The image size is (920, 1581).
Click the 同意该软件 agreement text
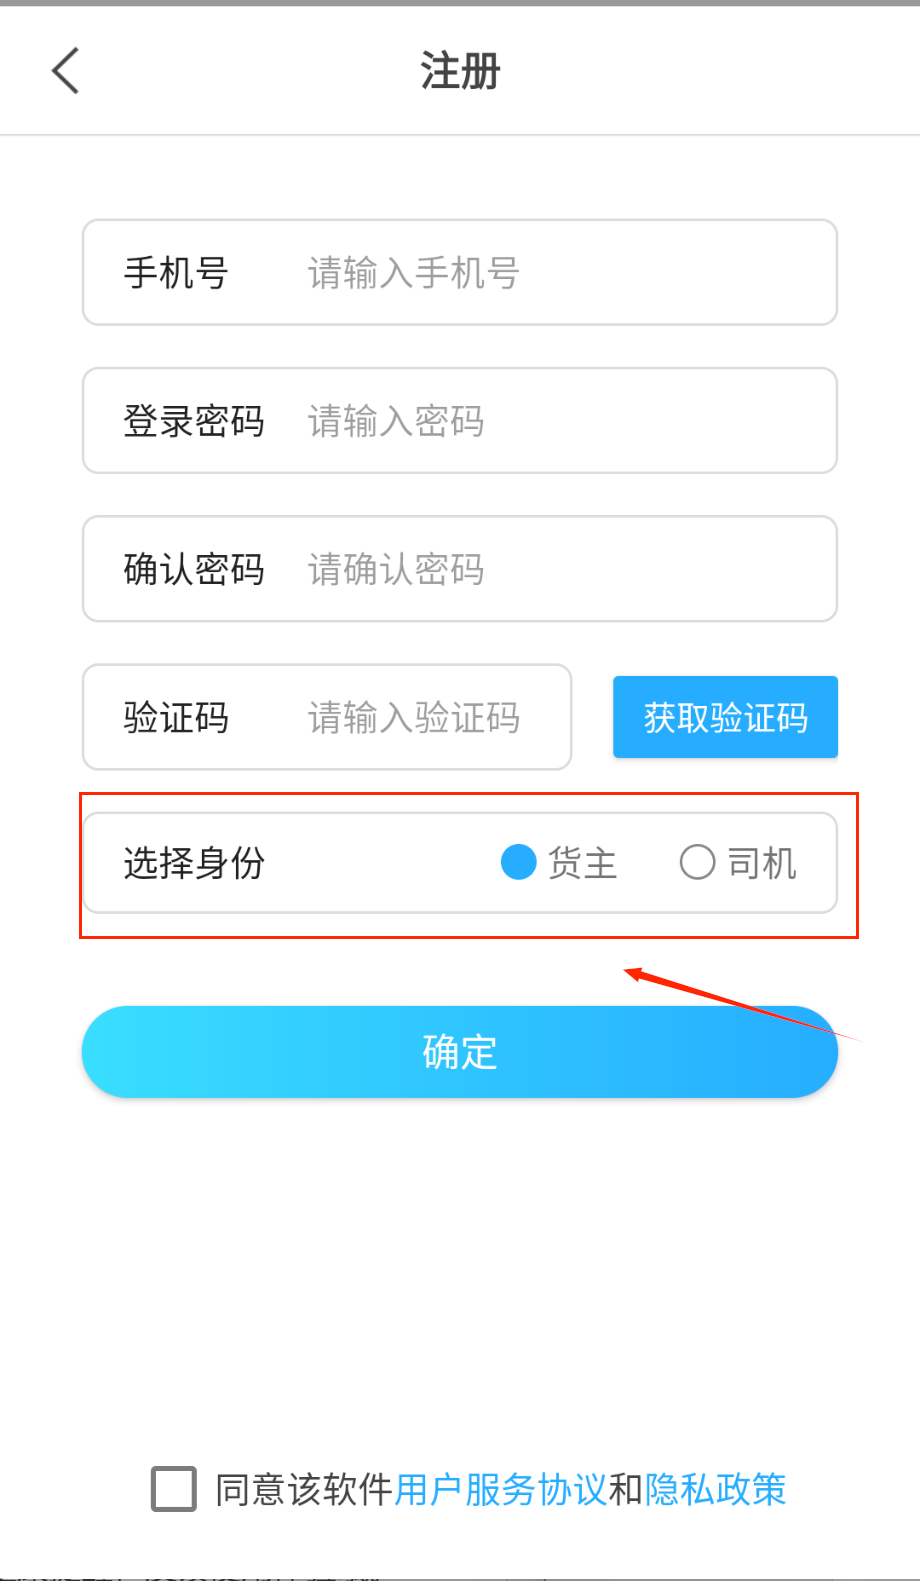[304, 1489]
